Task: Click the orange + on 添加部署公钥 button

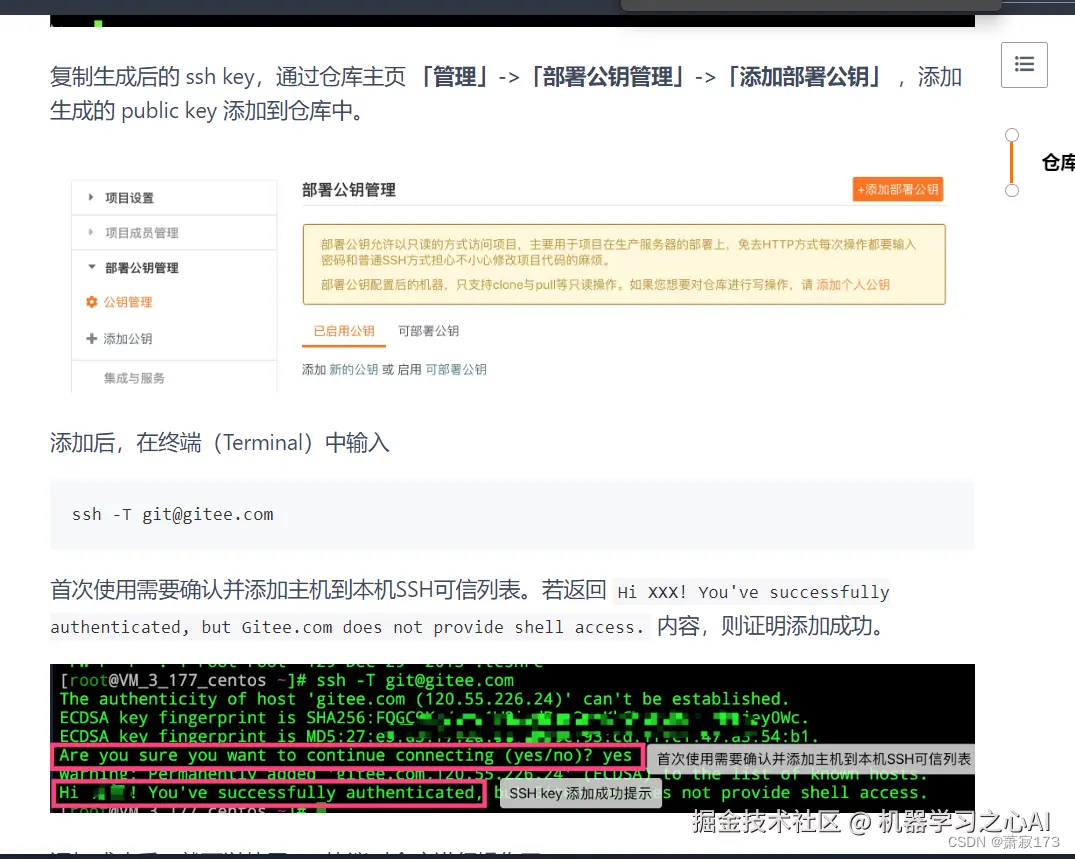Action: [861, 188]
